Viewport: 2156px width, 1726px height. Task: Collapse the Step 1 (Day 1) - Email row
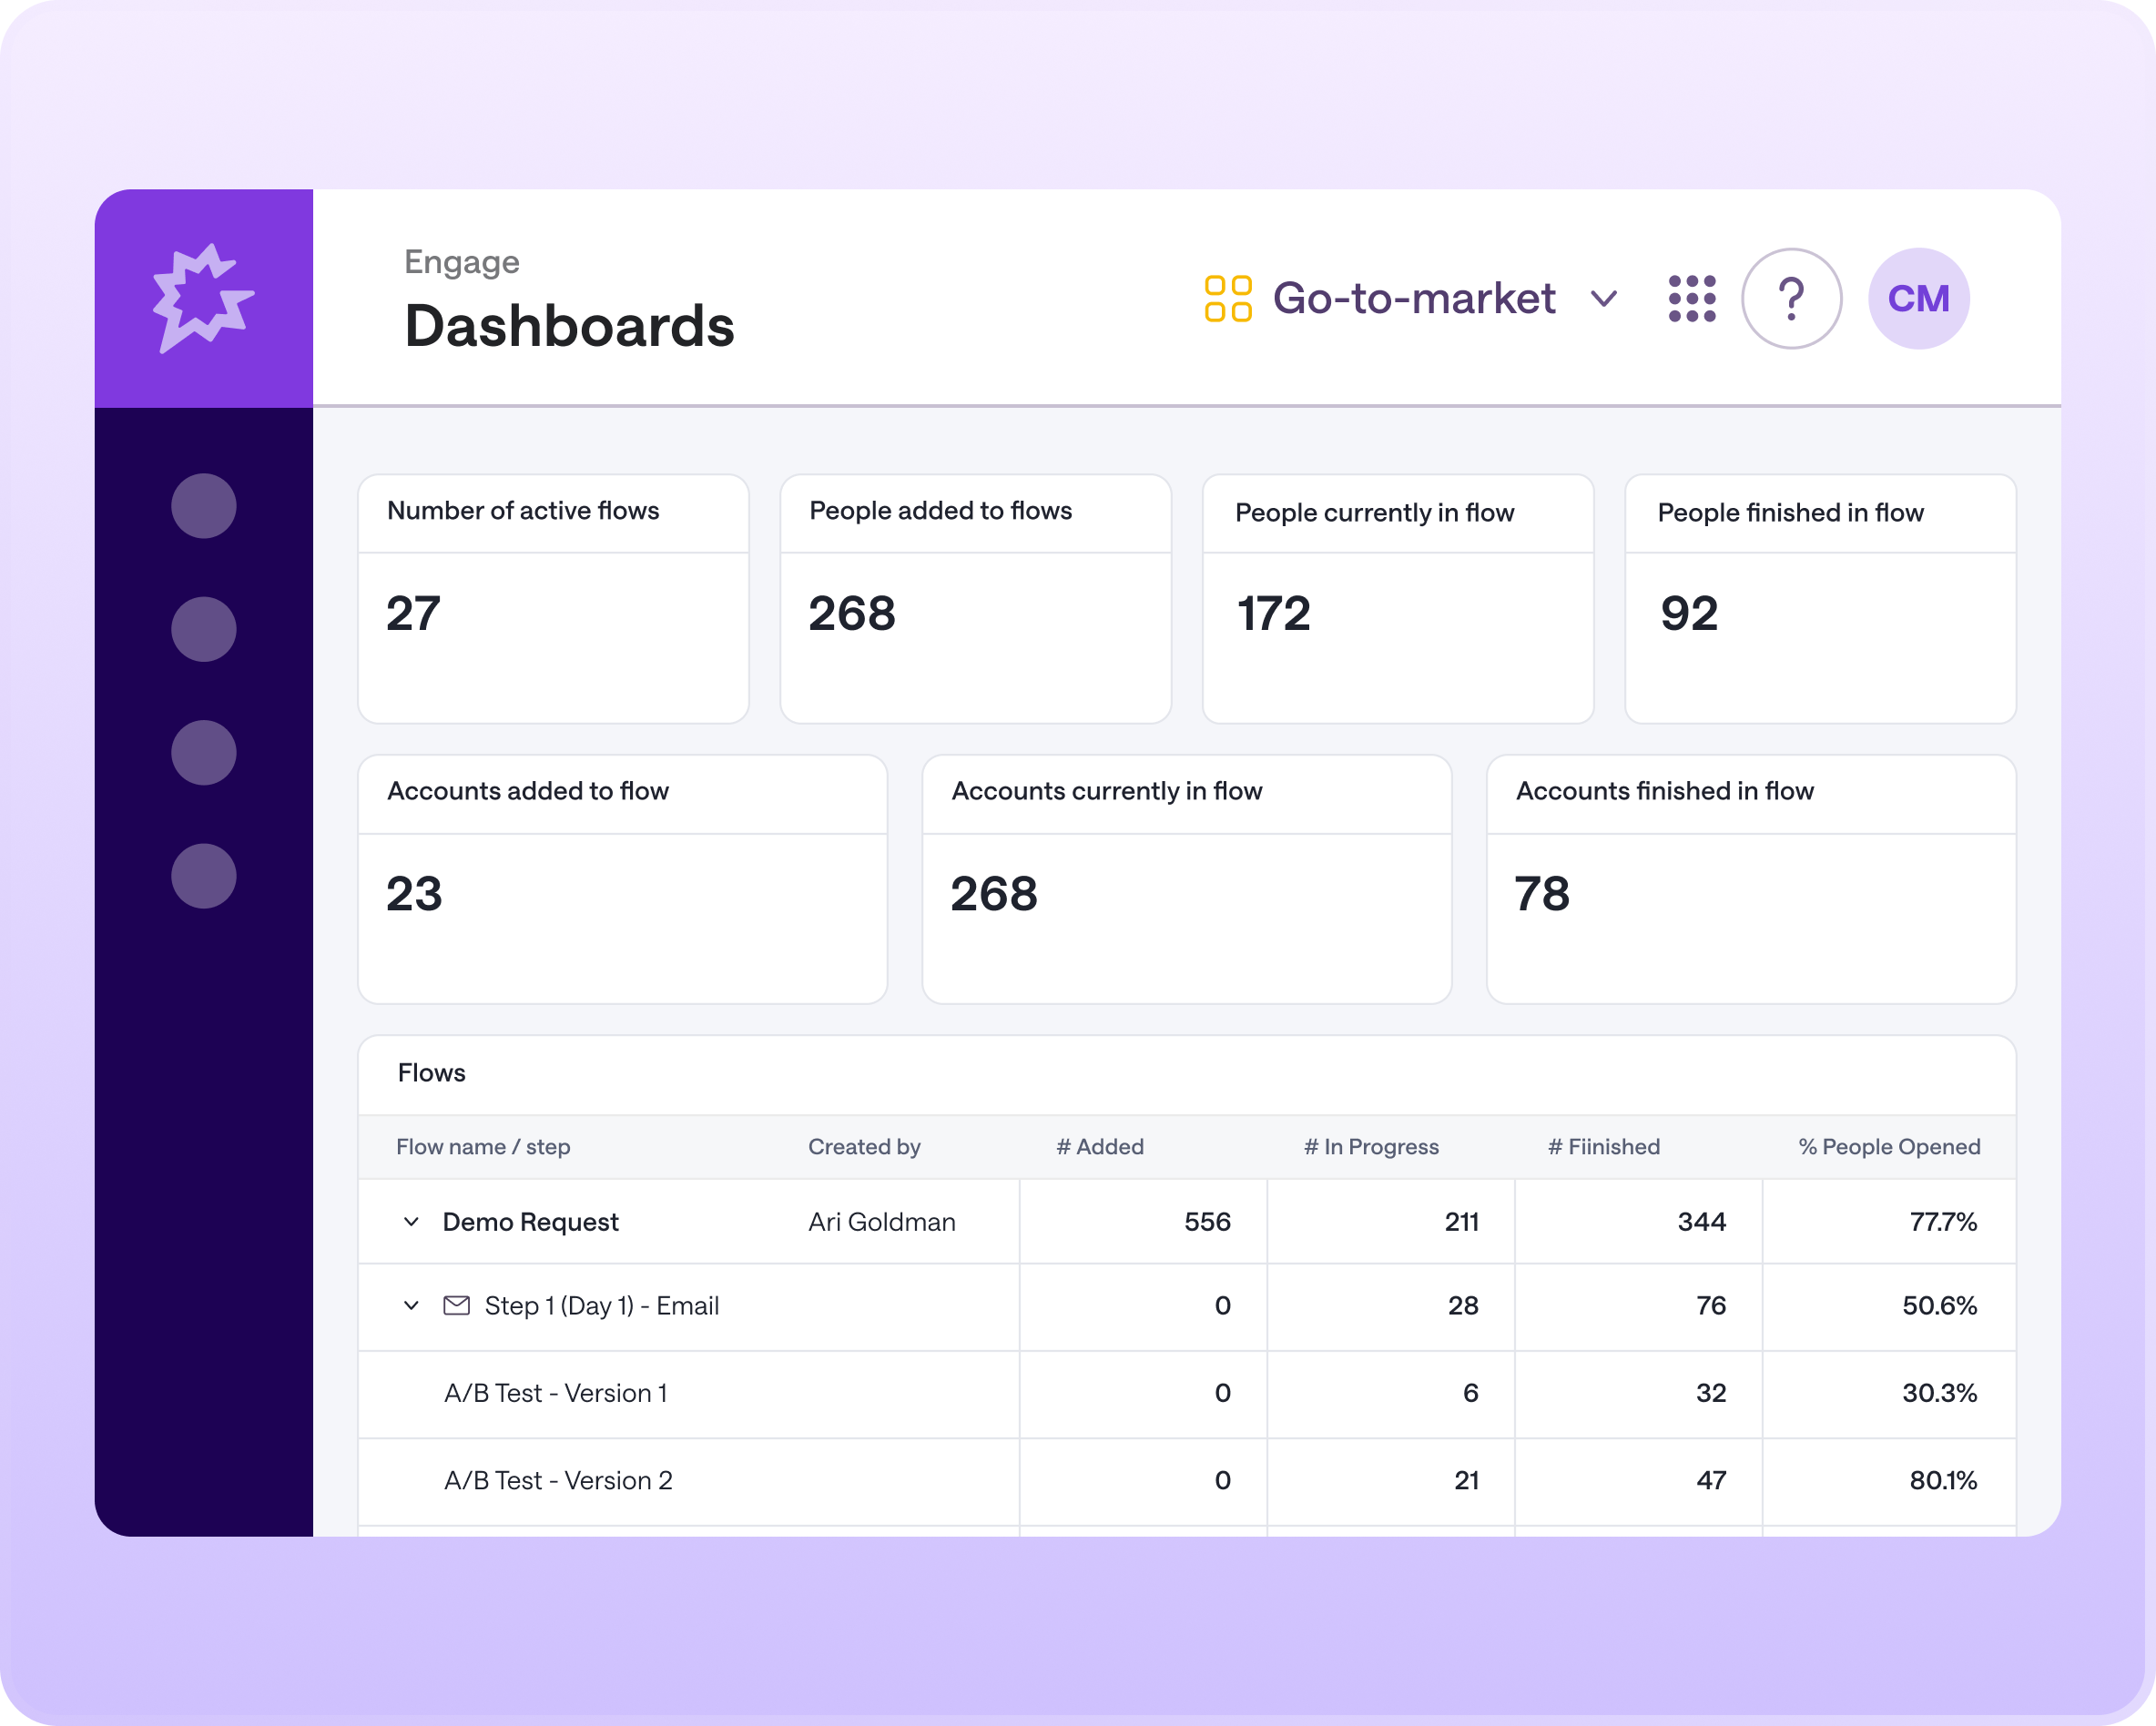coord(411,1305)
